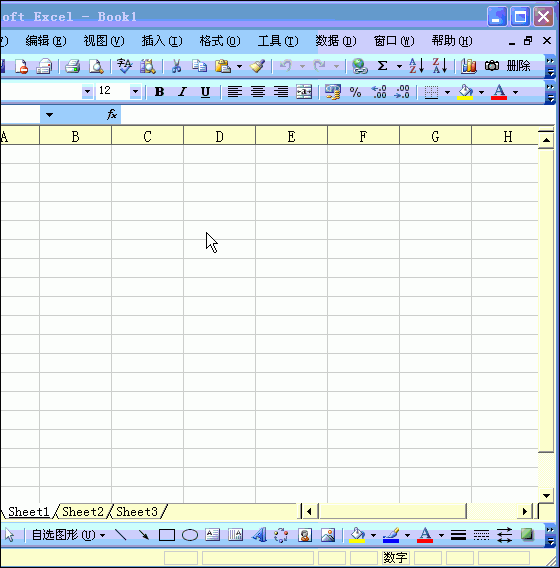Open cell fill color dropdown arrow

(481, 92)
